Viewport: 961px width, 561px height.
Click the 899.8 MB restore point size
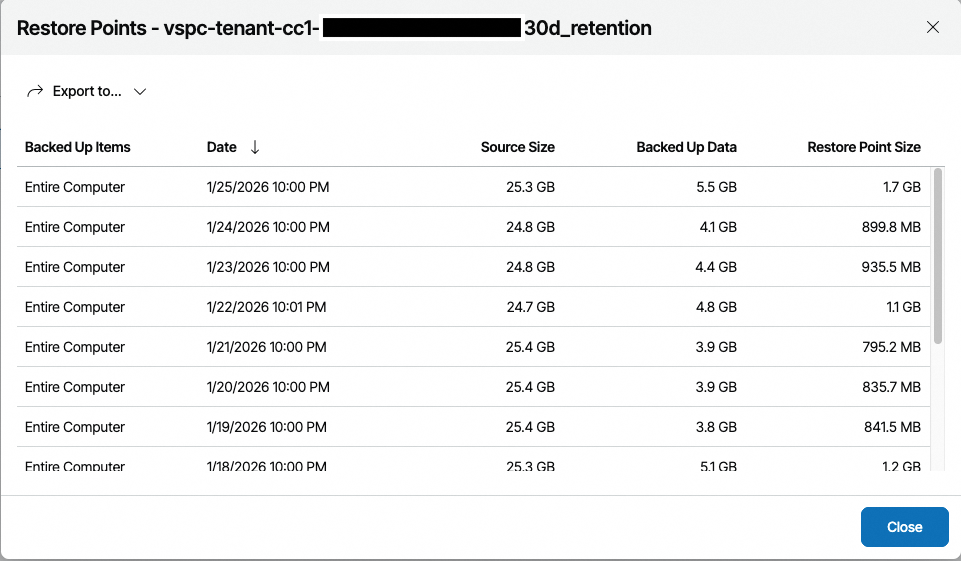point(892,227)
